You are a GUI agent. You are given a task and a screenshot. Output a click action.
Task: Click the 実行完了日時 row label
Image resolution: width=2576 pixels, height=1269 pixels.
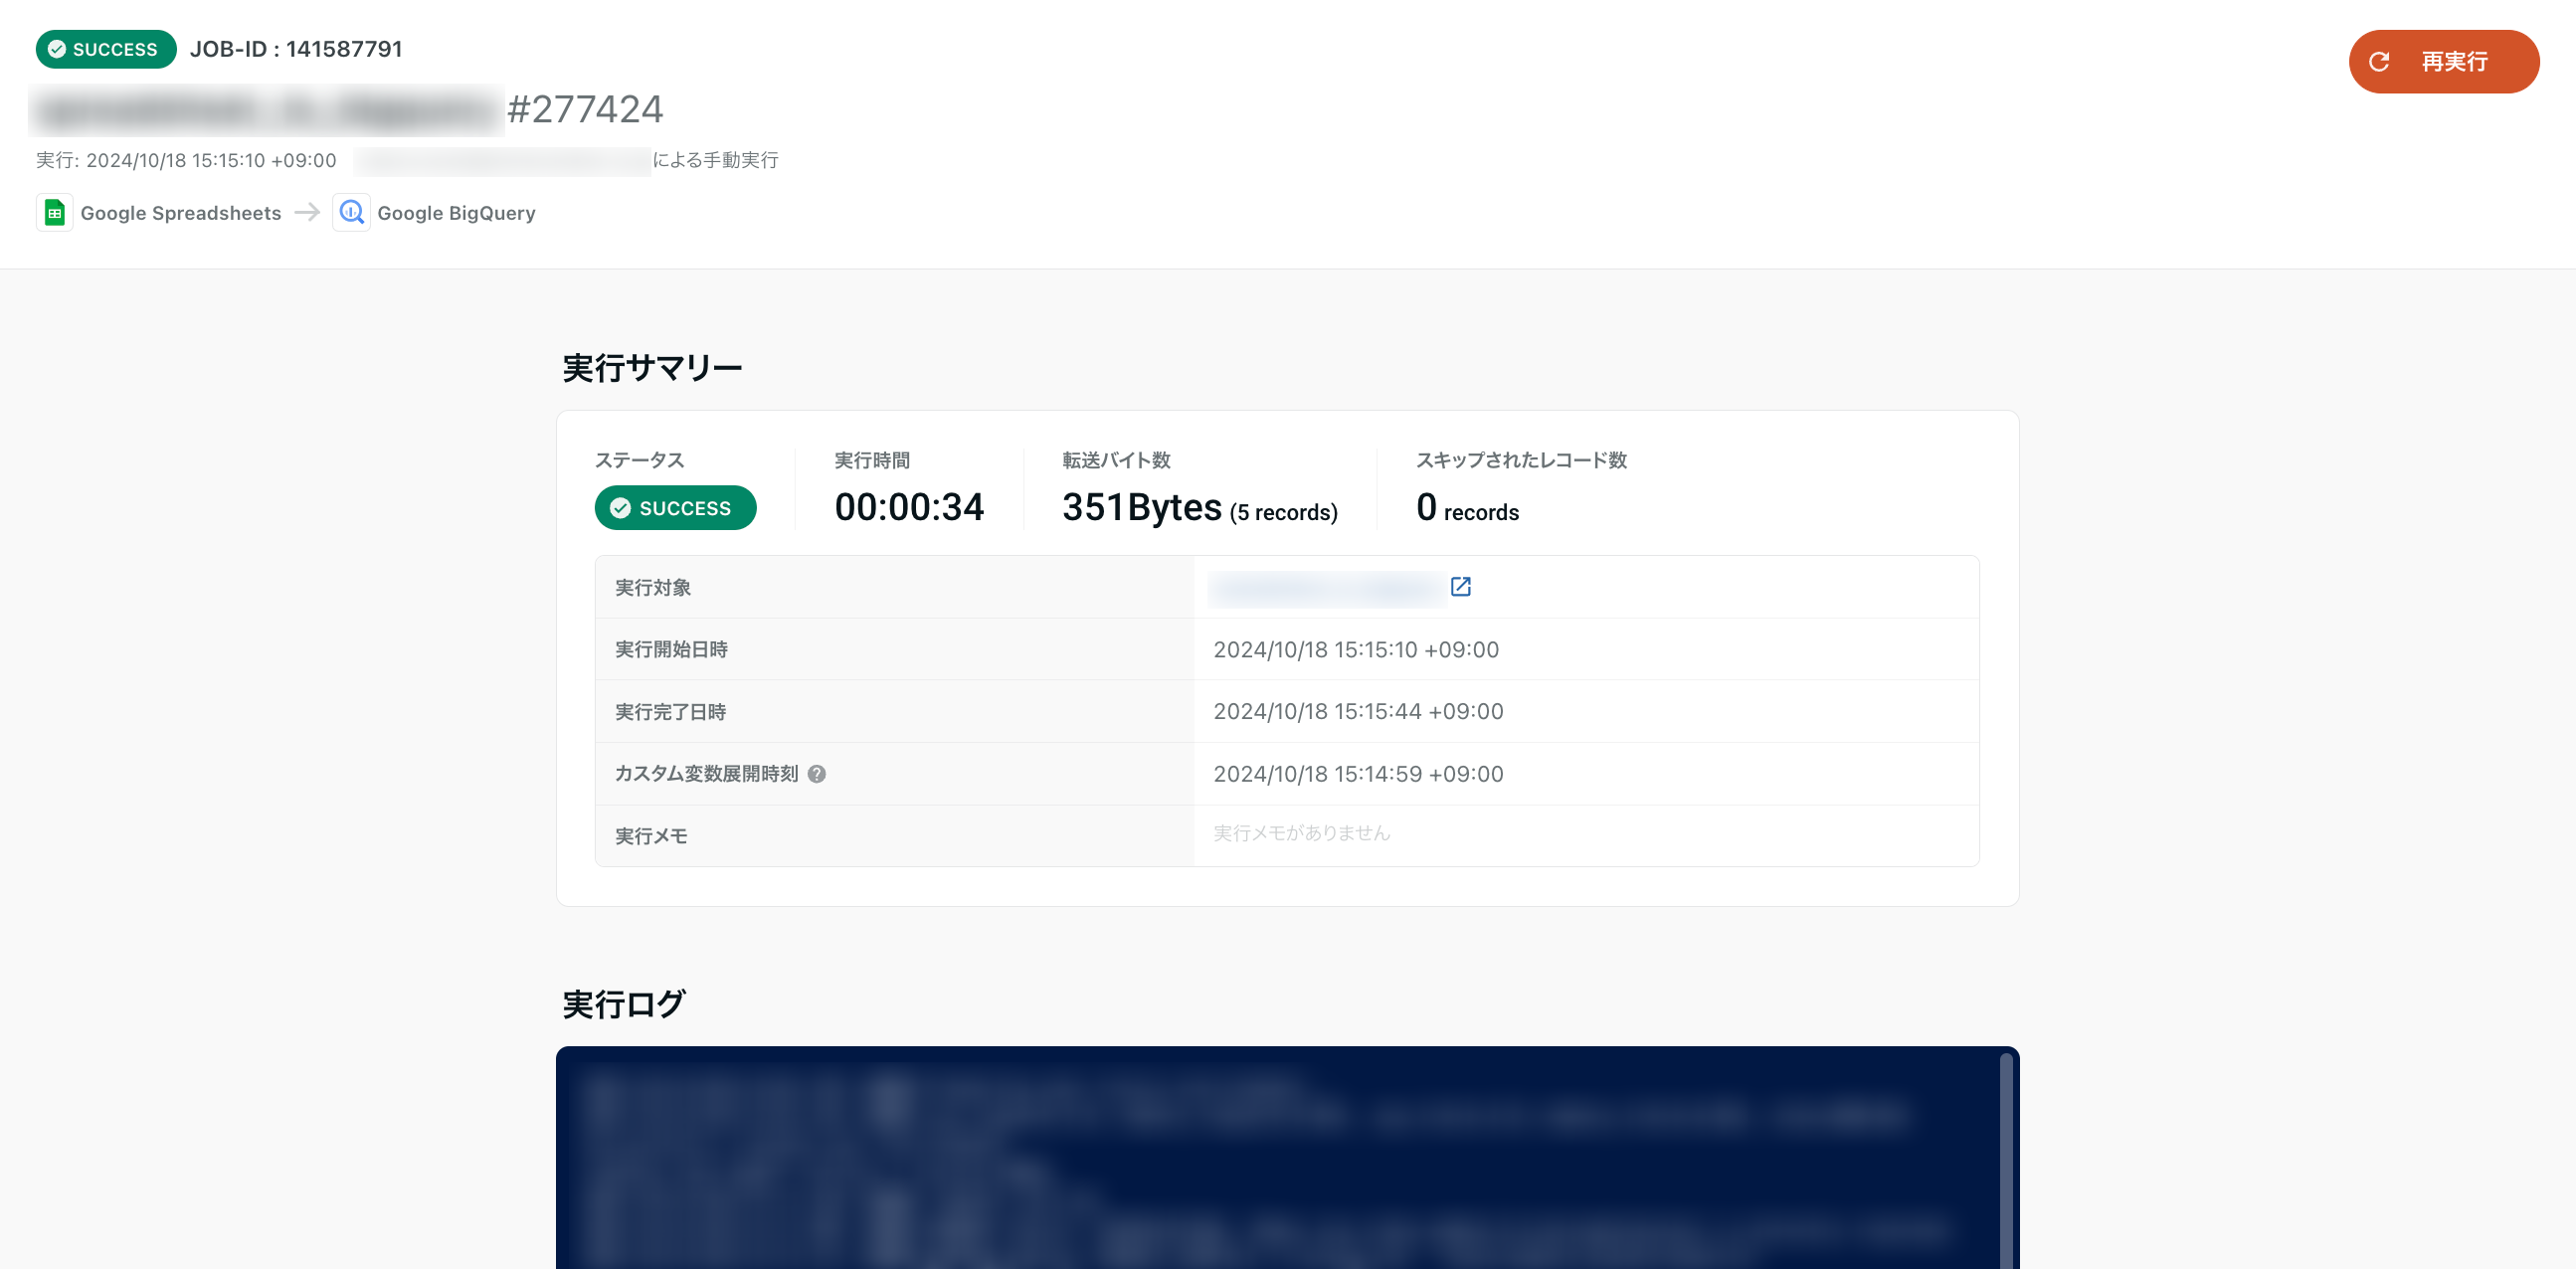(x=670, y=712)
